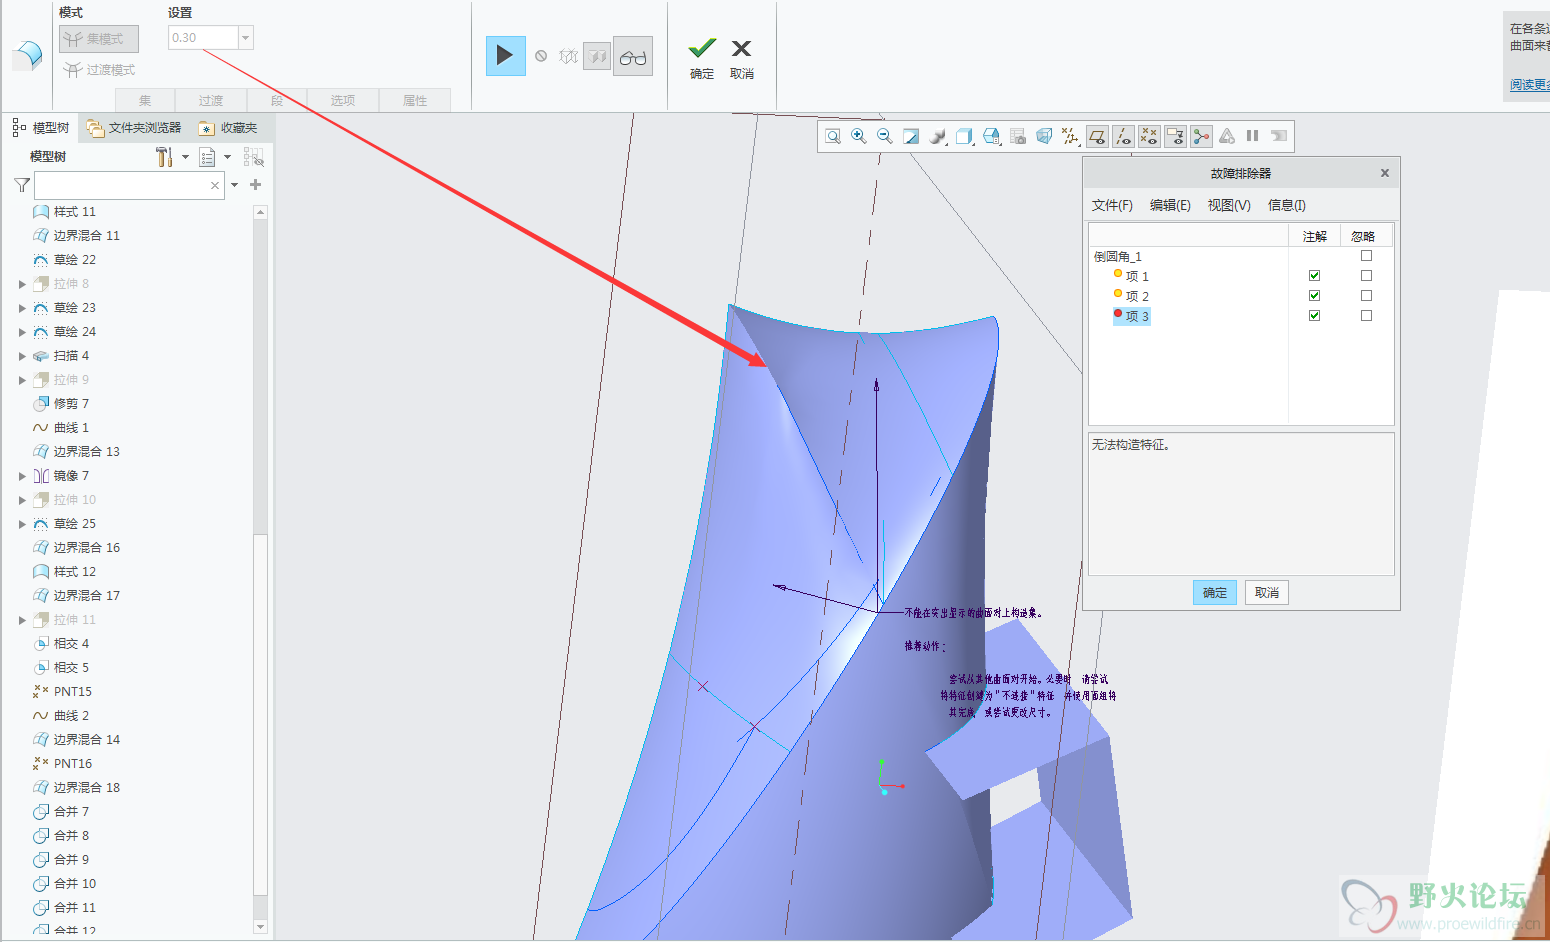Toggle the perspective view icon
1550x942 pixels.
[x=1044, y=137]
